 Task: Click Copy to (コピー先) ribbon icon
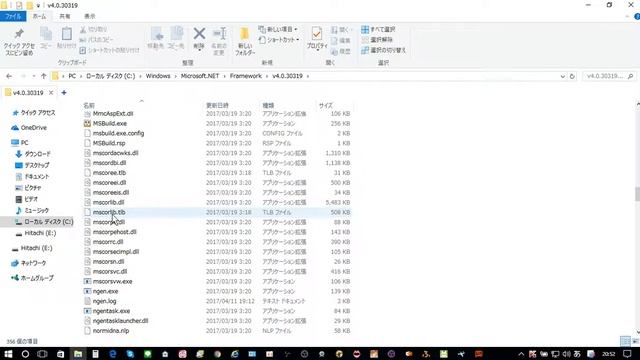click(176, 38)
